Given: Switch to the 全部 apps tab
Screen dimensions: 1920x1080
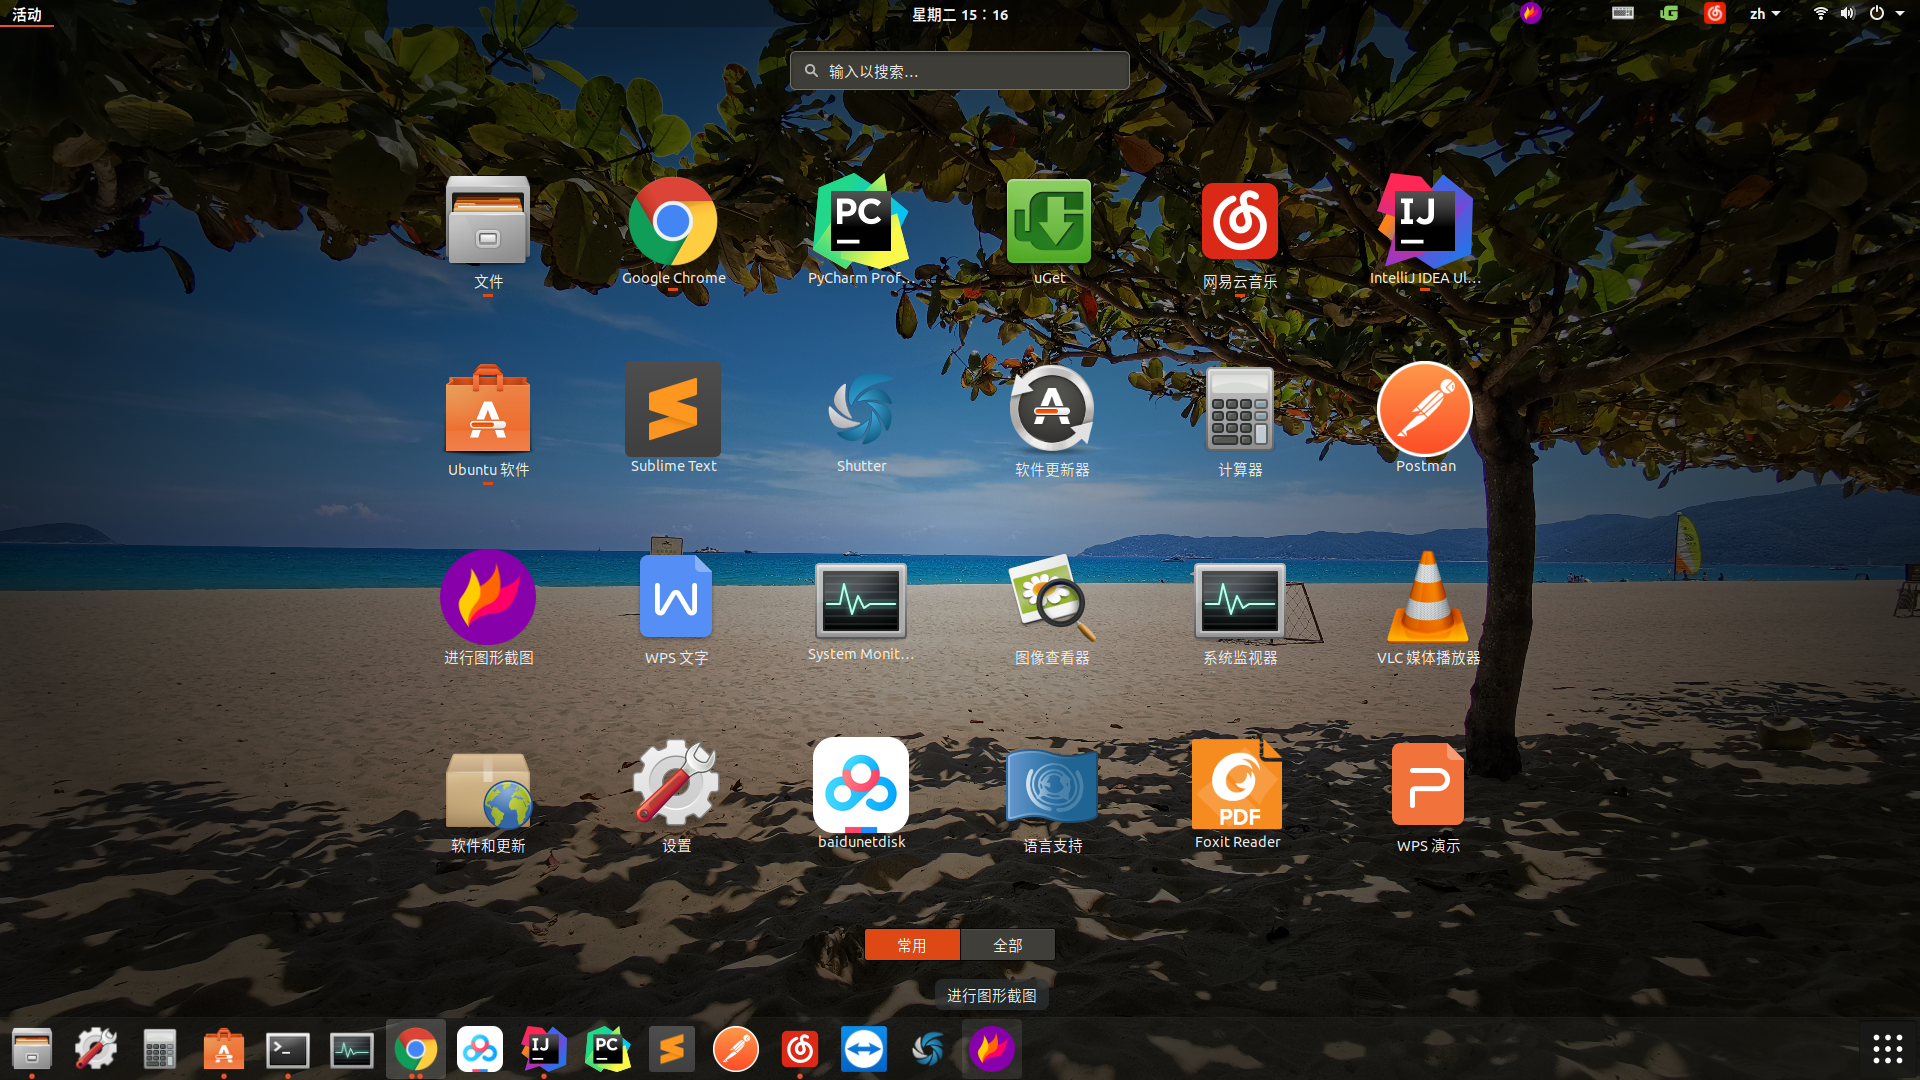Looking at the screenshot, I should click(1008, 944).
